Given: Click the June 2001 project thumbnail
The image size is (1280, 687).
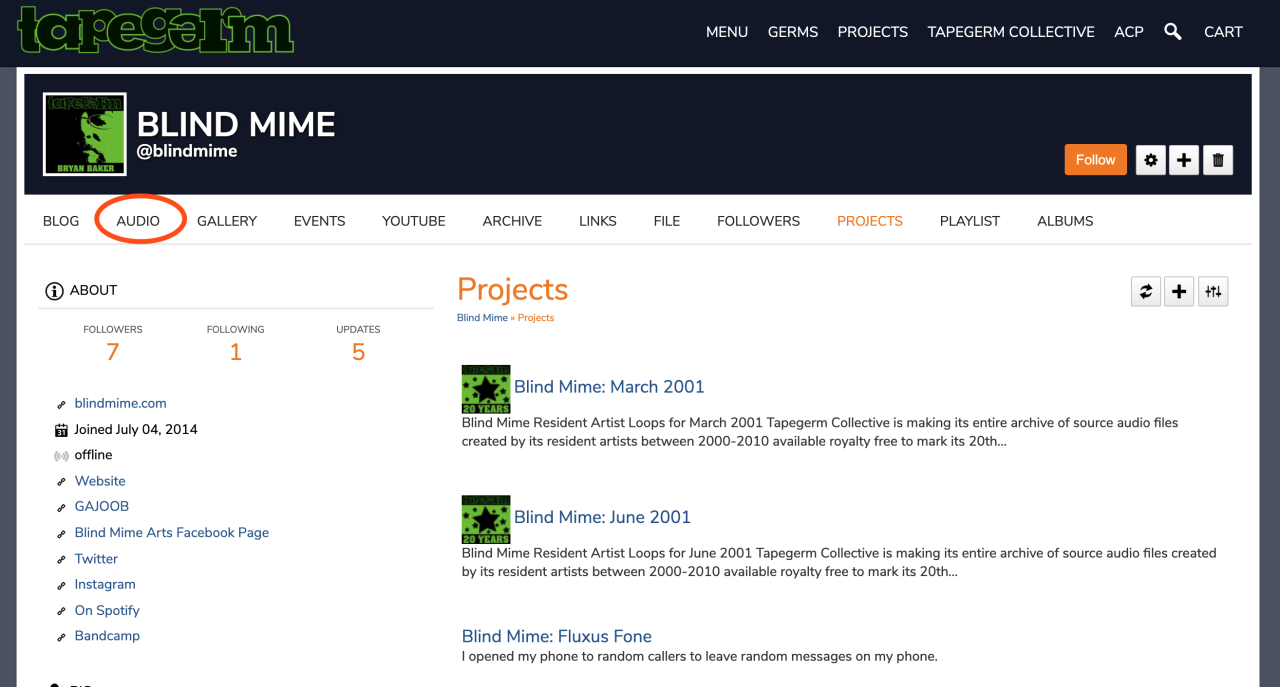Looking at the screenshot, I should 486,520.
